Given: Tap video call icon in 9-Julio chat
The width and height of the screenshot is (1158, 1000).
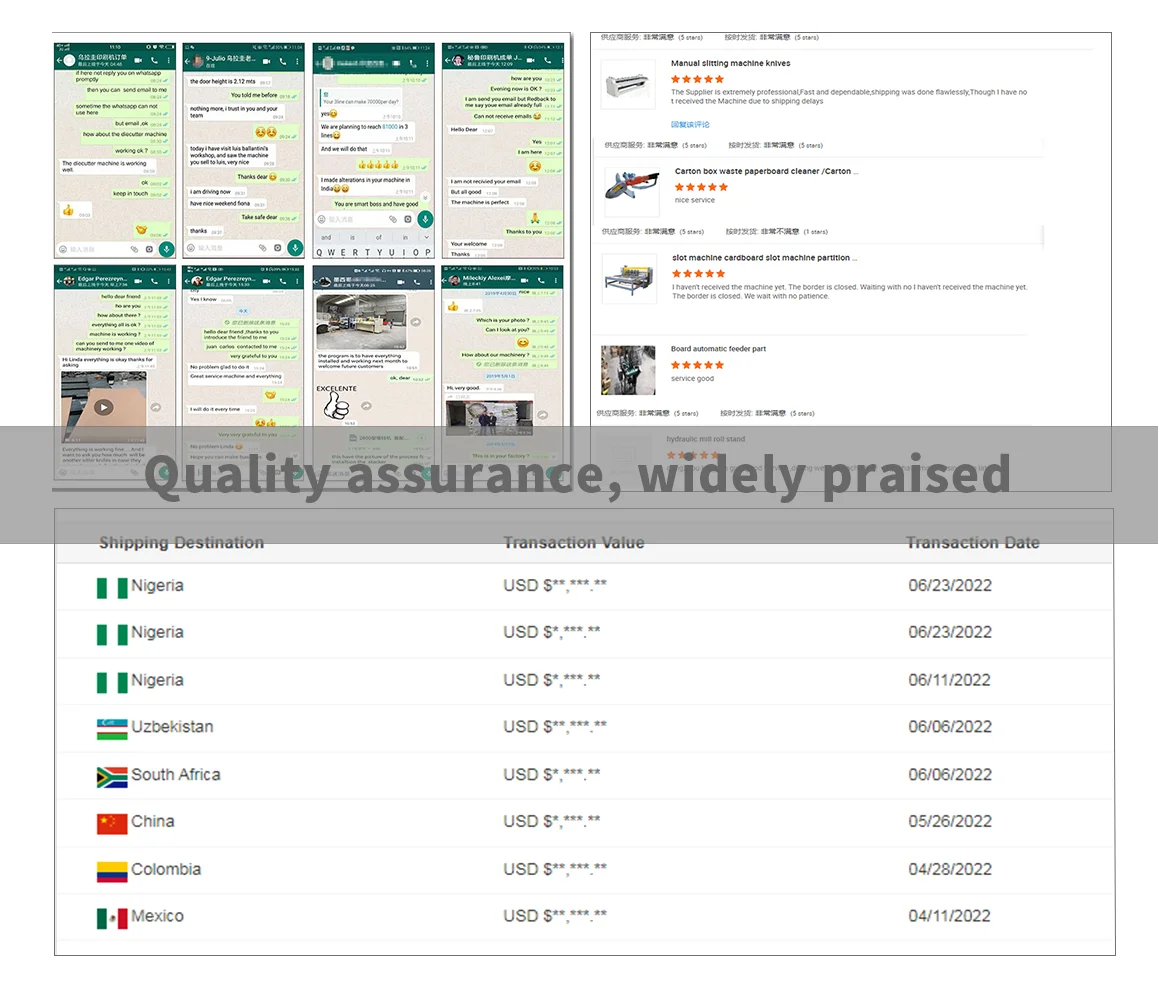Looking at the screenshot, I should (x=267, y=61).
